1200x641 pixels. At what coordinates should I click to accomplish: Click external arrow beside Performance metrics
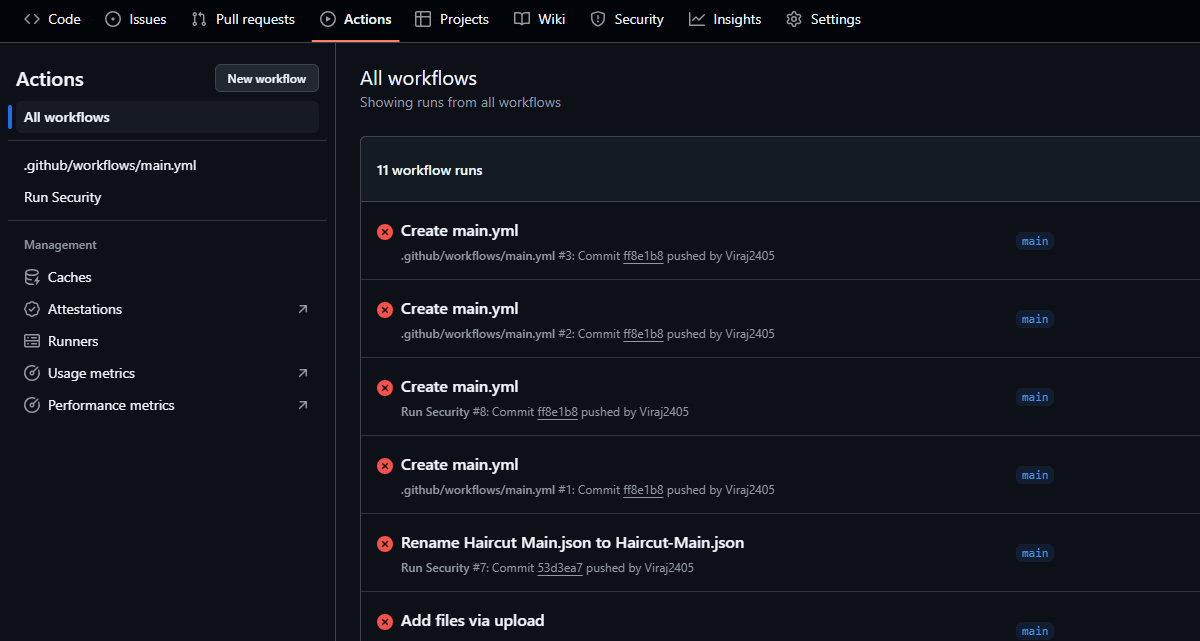coord(303,405)
